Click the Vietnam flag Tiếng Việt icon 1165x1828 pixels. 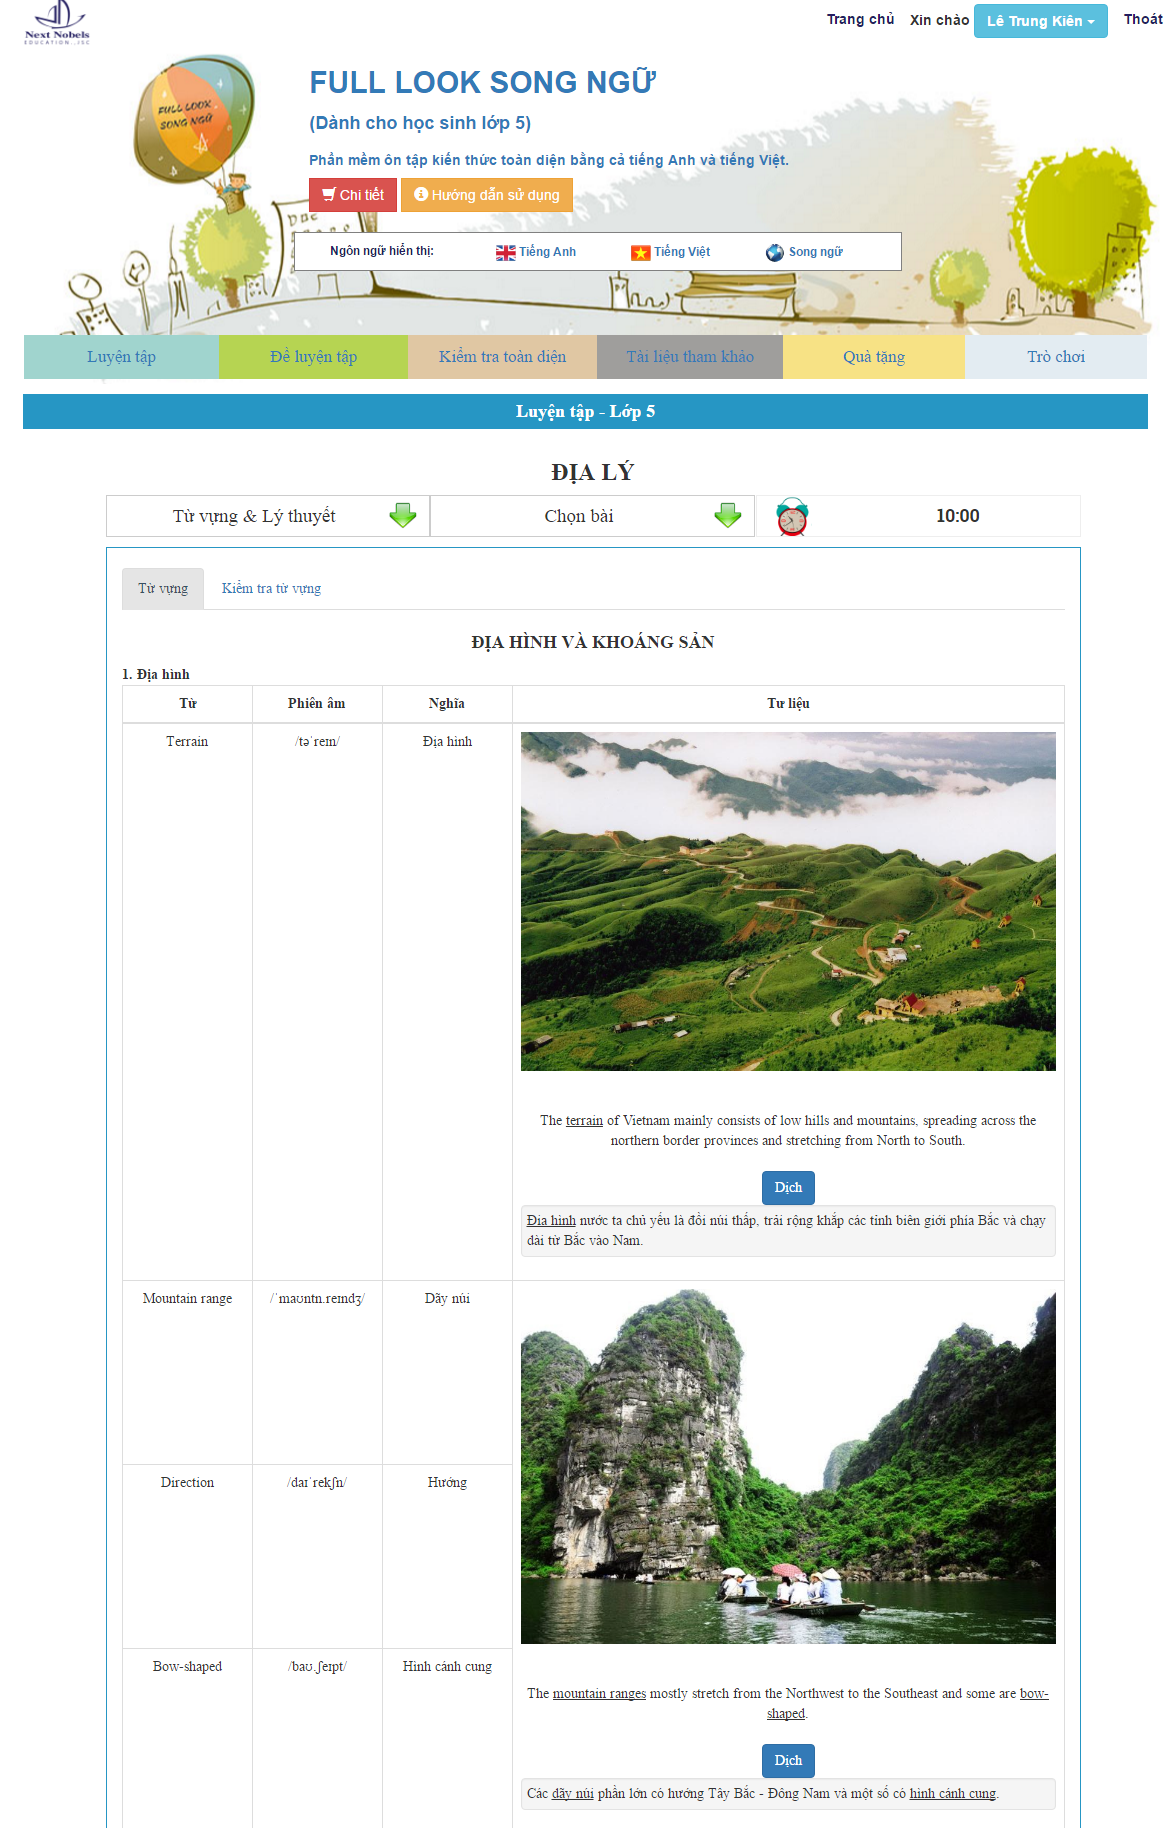[640, 253]
